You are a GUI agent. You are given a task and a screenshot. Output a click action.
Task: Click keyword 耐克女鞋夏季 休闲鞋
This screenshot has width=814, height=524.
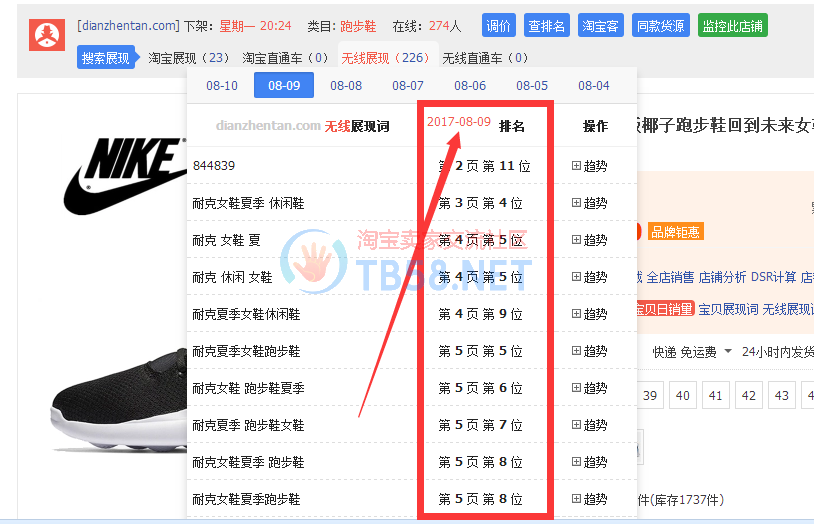click(x=248, y=203)
